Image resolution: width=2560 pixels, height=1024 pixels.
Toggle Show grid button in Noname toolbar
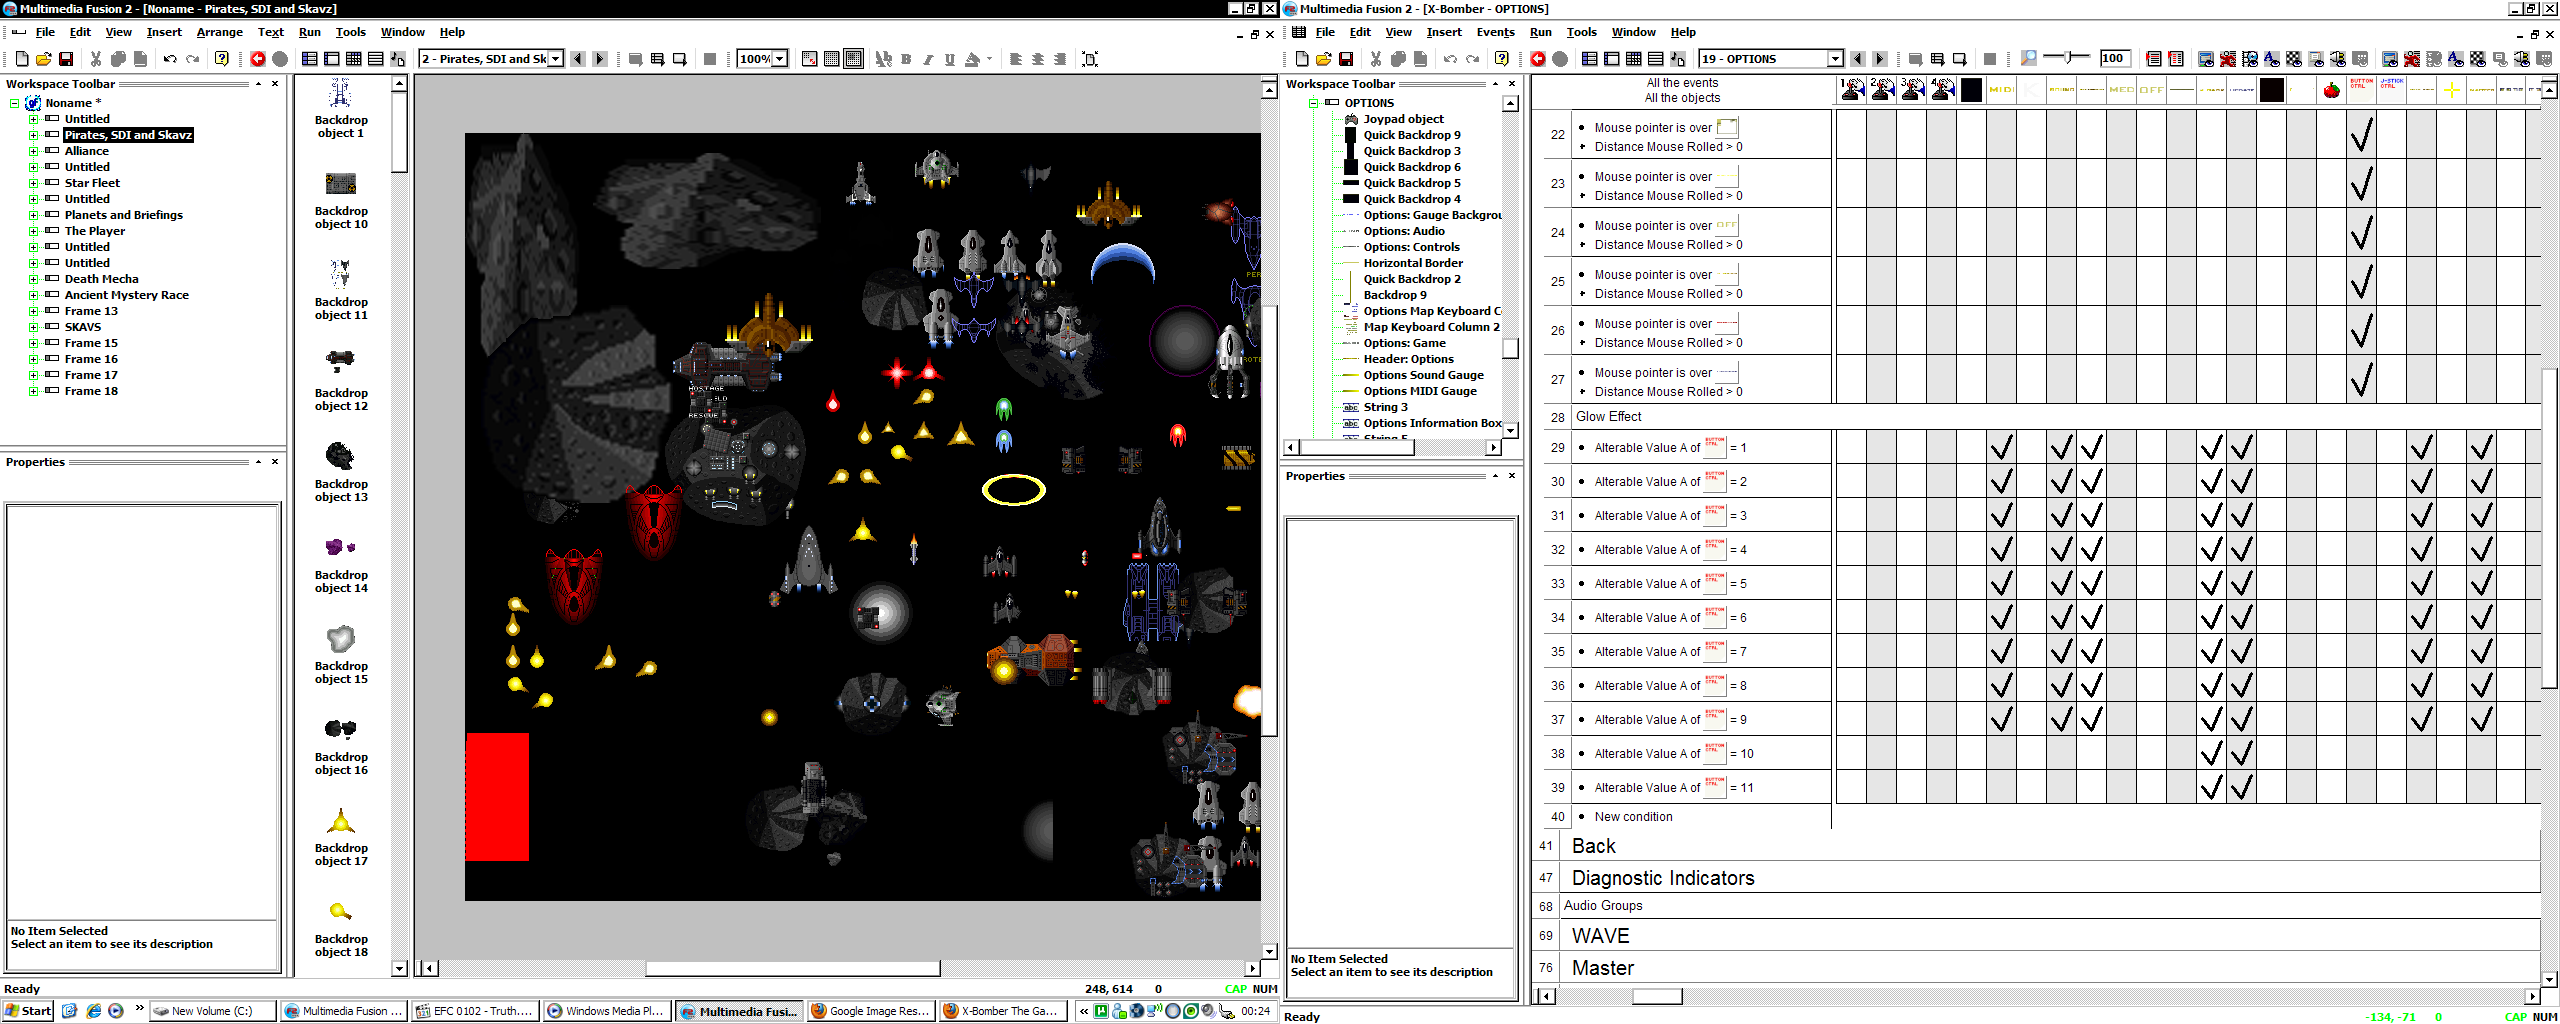tap(832, 59)
